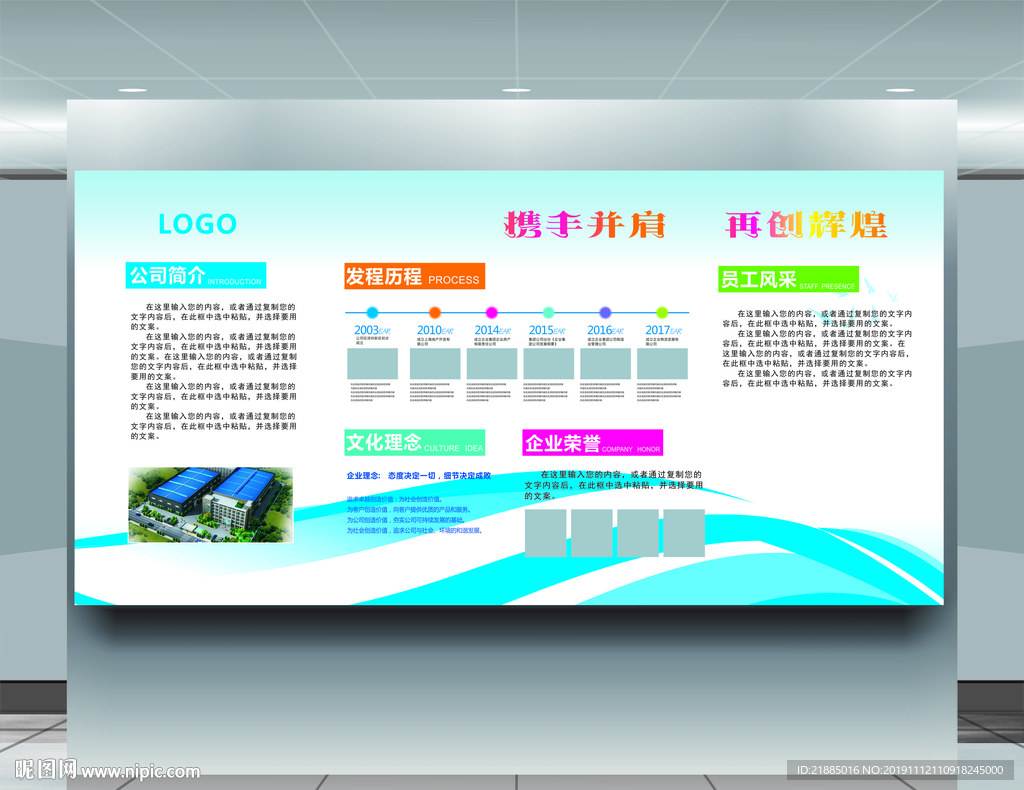The height and width of the screenshot is (790, 1024).
Task: Click the blue timeline dot above 2003
Action: [372, 313]
